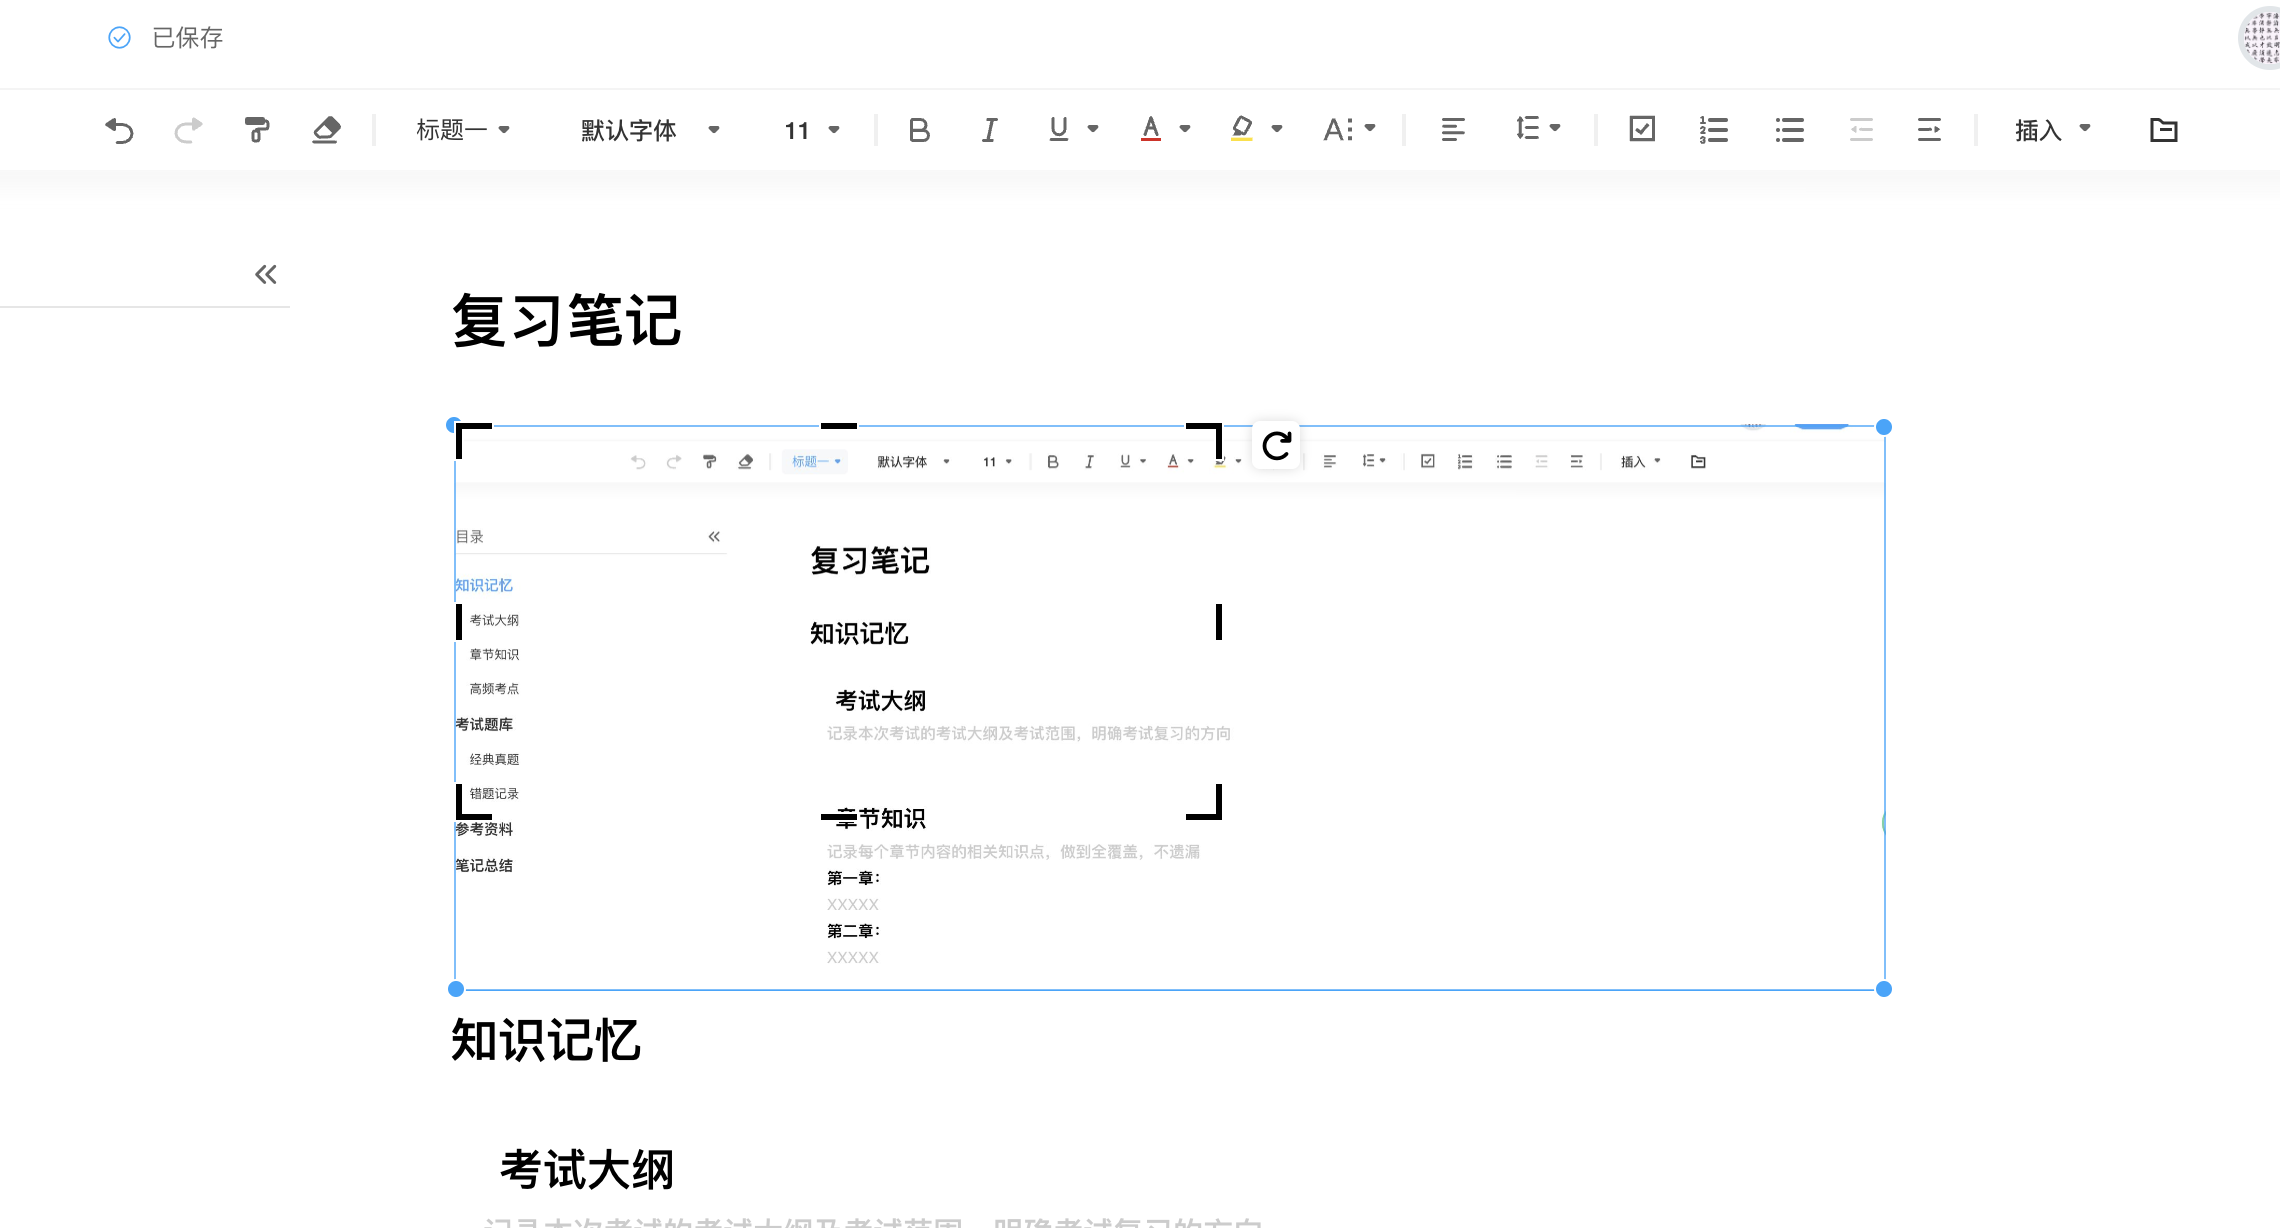Open highlight color dropdown arrow
This screenshot has height=1228, width=2280.
click(x=1277, y=129)
